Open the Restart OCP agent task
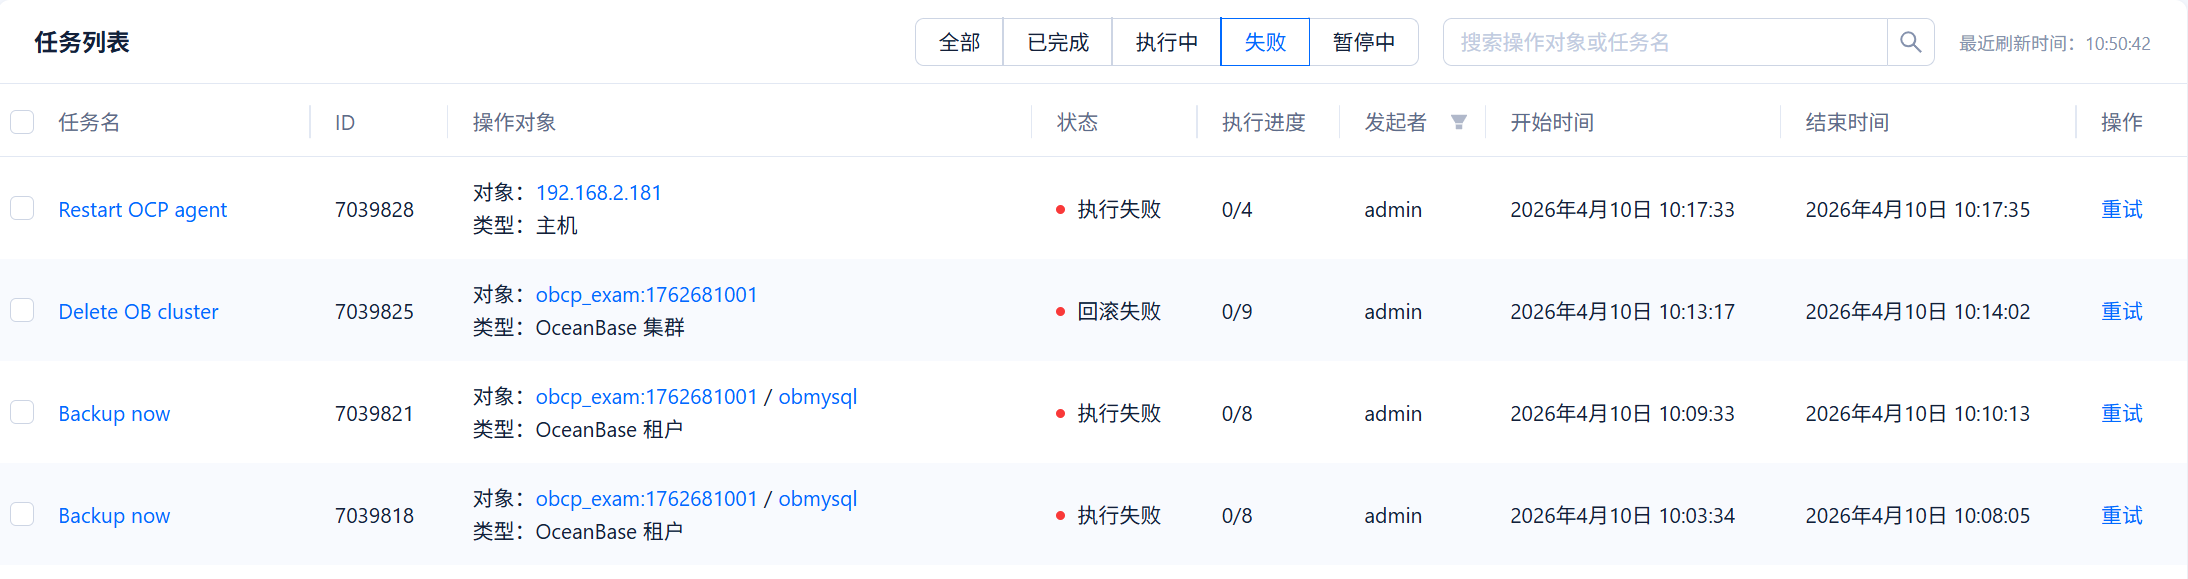 click(142, 210)
